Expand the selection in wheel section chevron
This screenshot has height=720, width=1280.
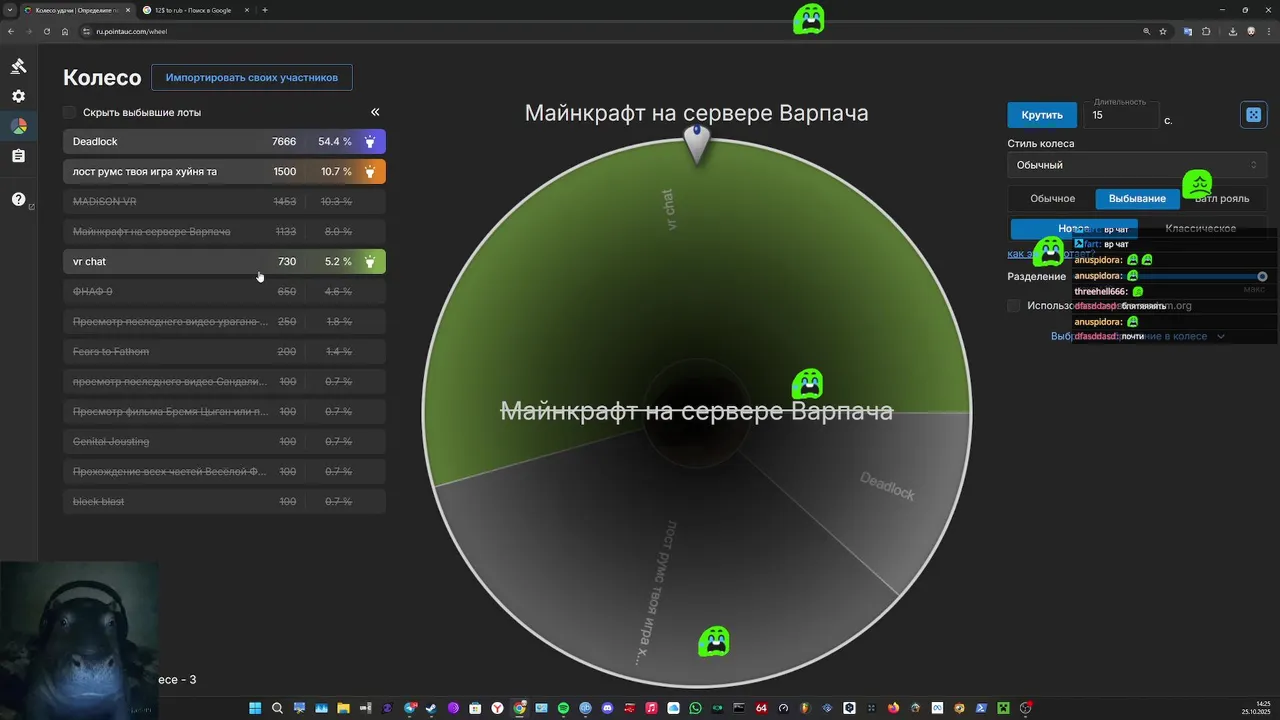(1220, 336)
